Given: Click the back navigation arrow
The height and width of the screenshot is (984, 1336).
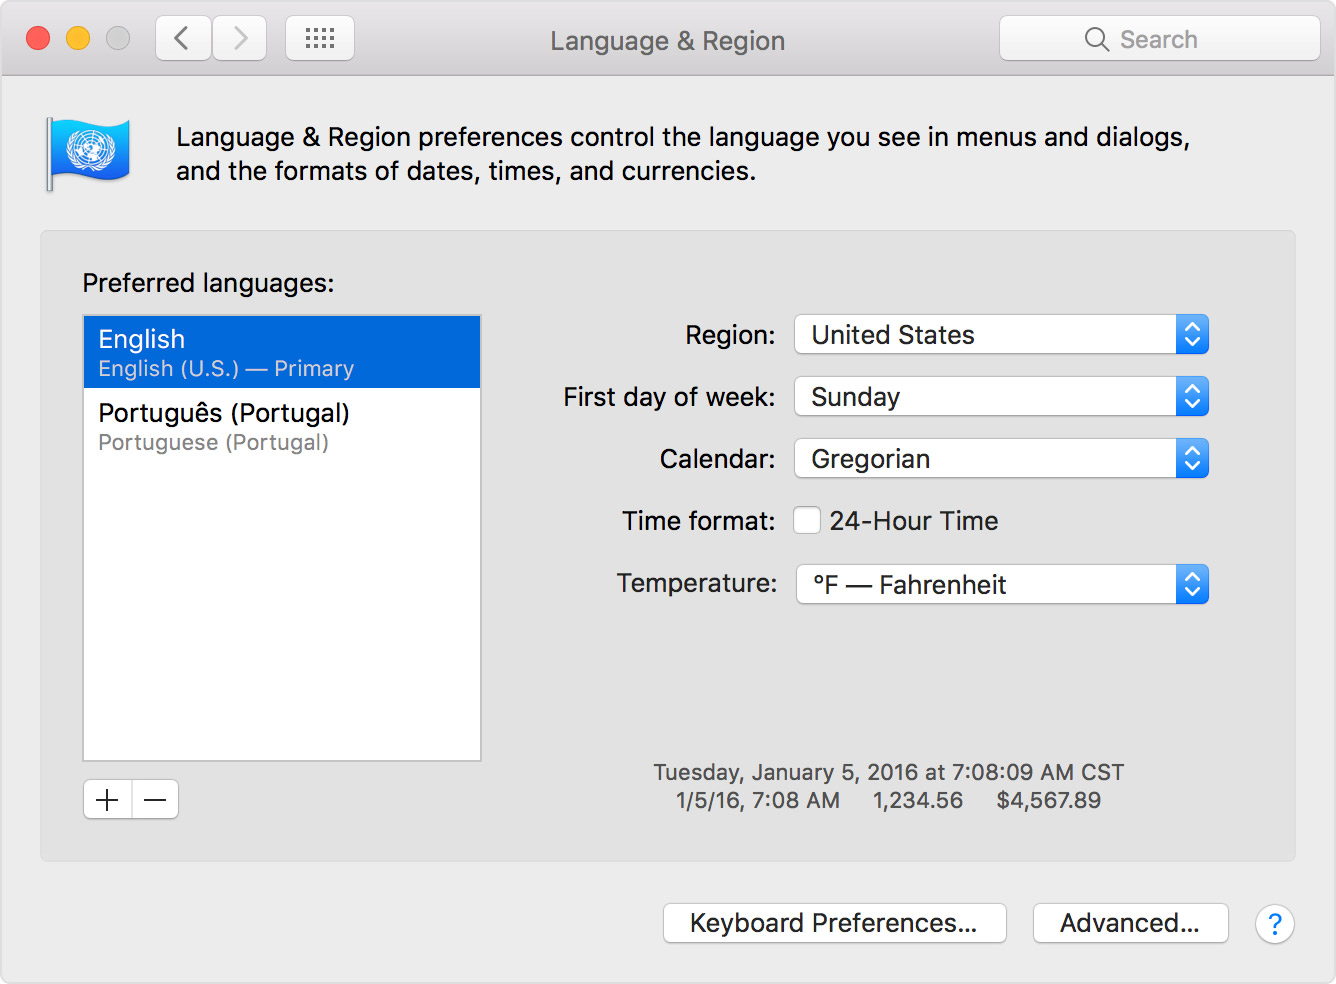Looking at the screenshot, I should pos(183,39).
